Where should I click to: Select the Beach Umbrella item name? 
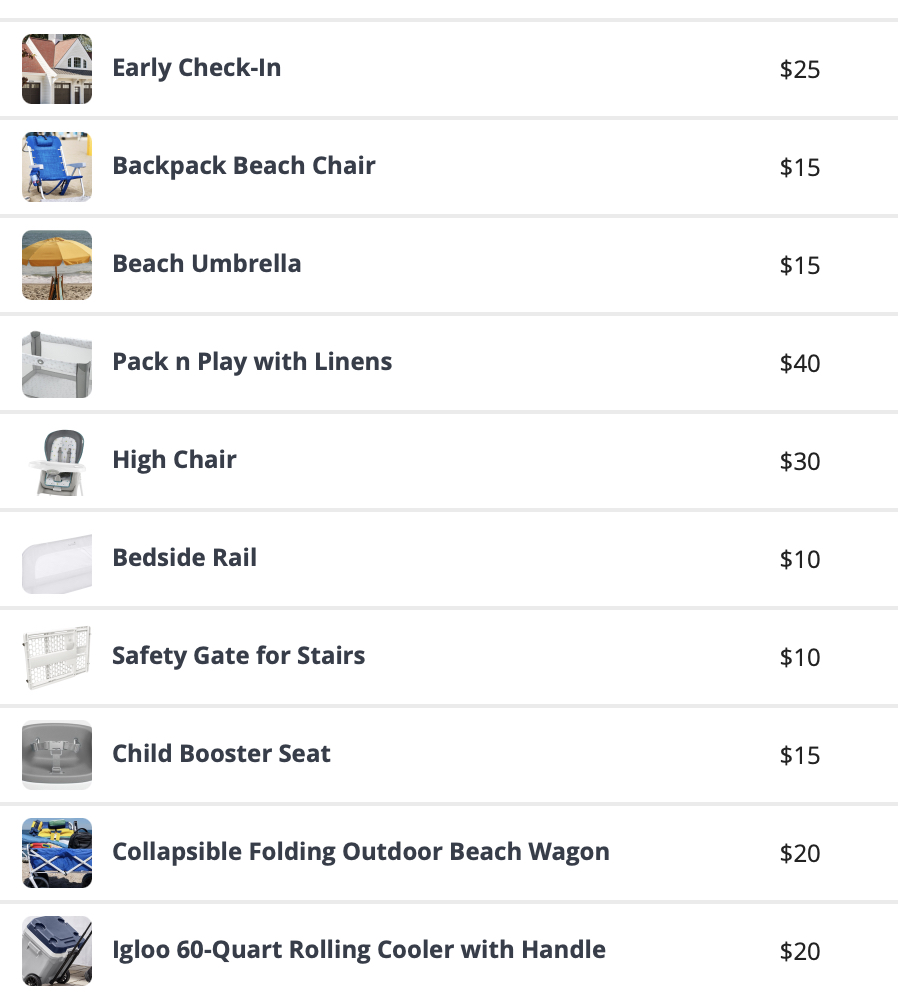click(206, 263)
